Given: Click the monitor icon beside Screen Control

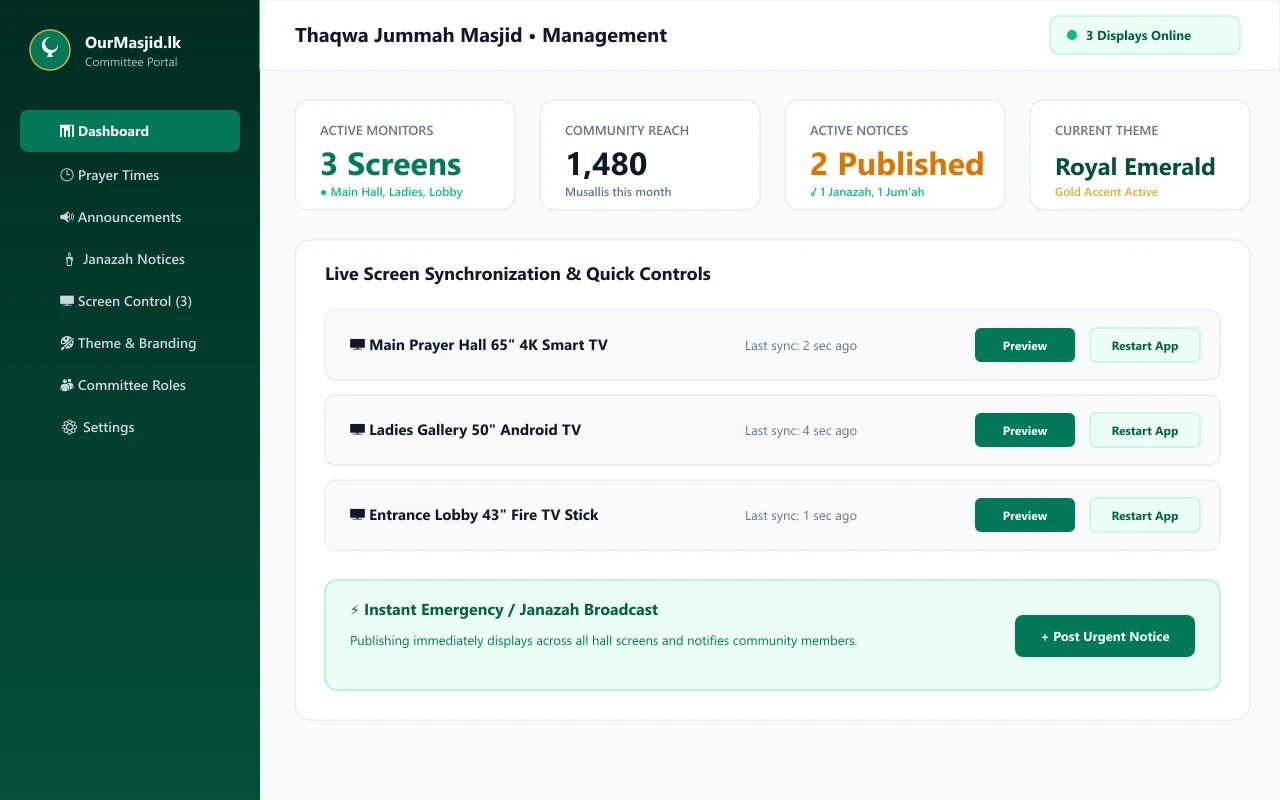Looking at the screenshot, I should pyautogui.click(x=67, y=301).
